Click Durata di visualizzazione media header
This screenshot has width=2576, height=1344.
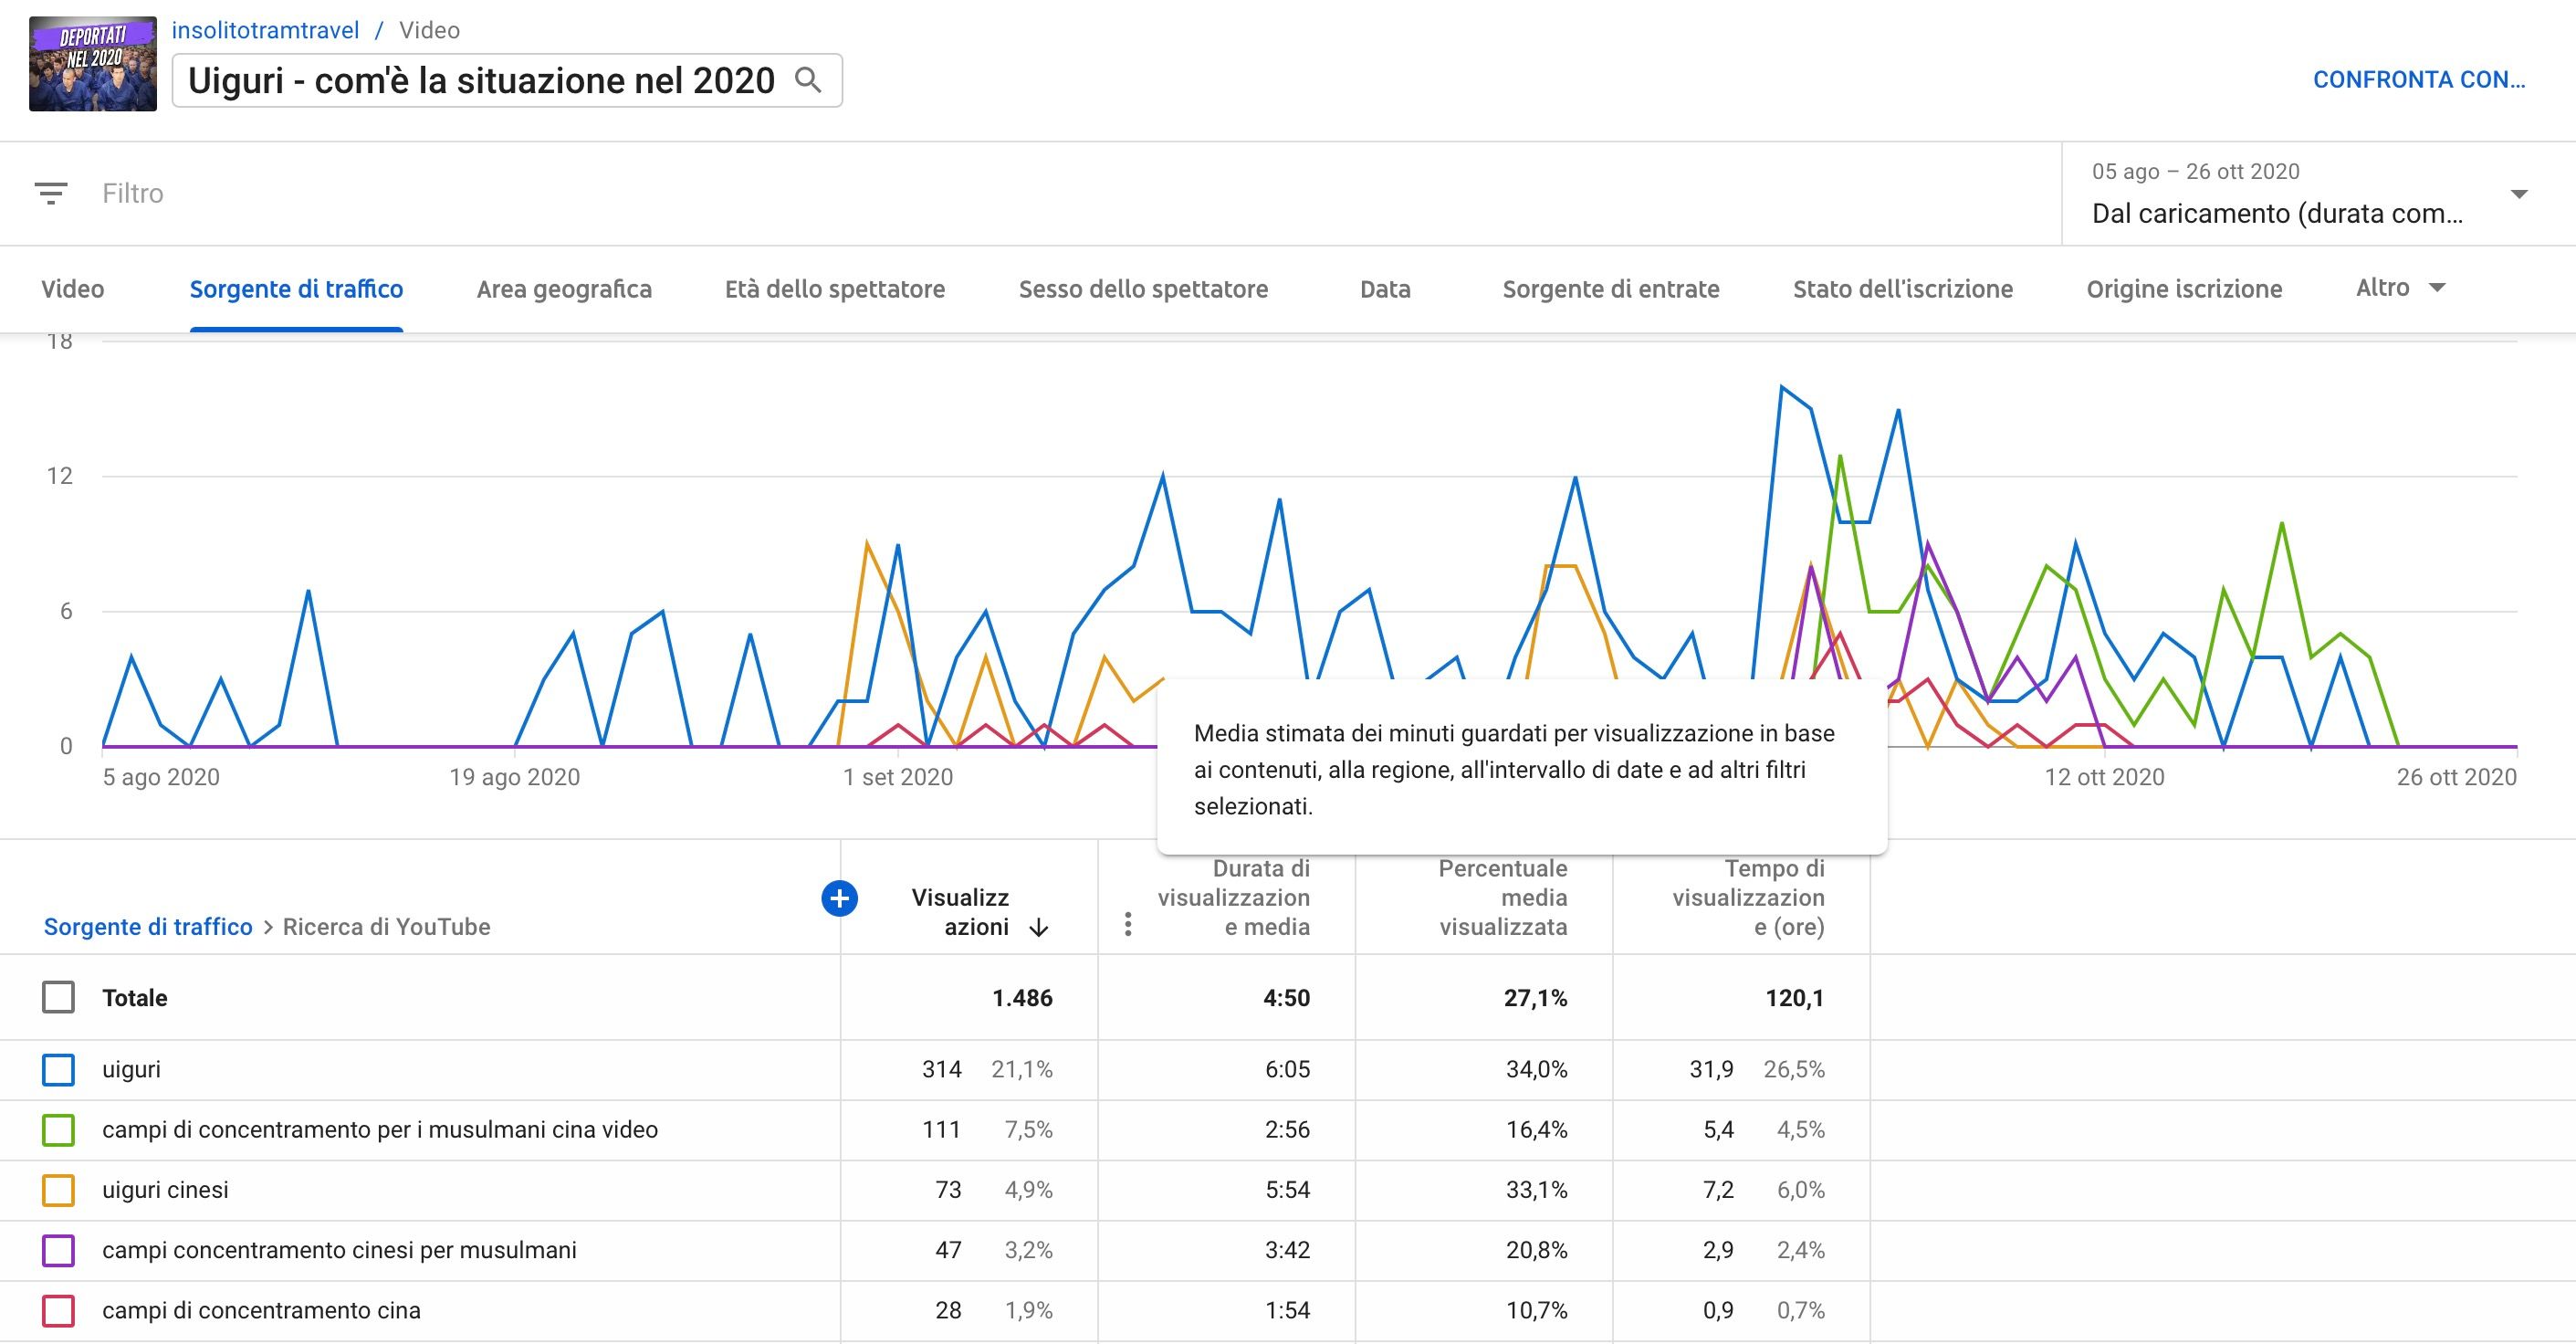(x=1233, y=898)
